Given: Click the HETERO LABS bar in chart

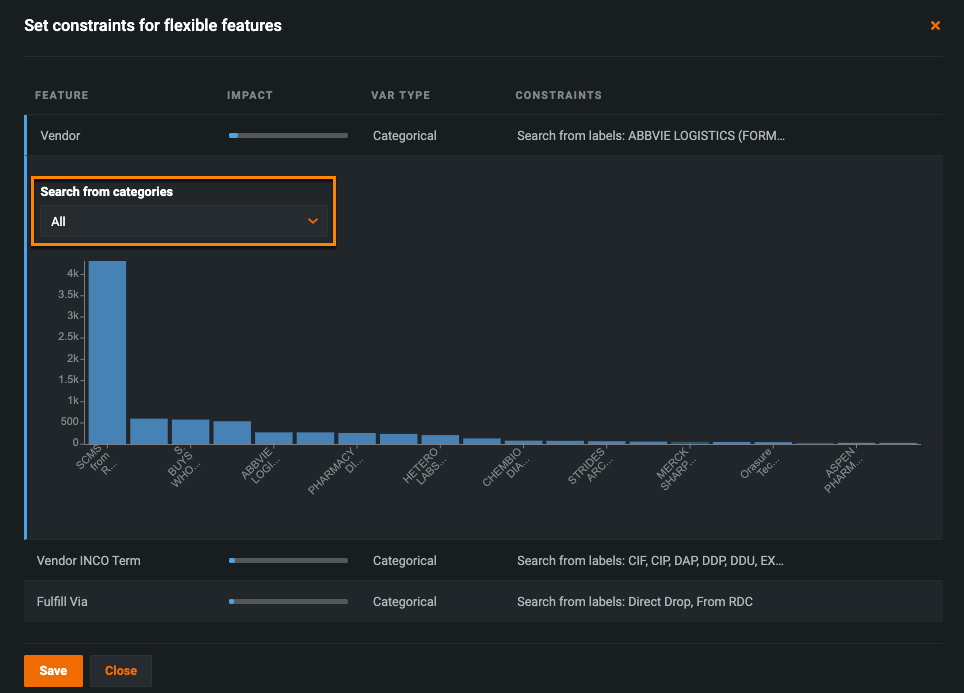Looking at the screenshot, I should (440, 439).
